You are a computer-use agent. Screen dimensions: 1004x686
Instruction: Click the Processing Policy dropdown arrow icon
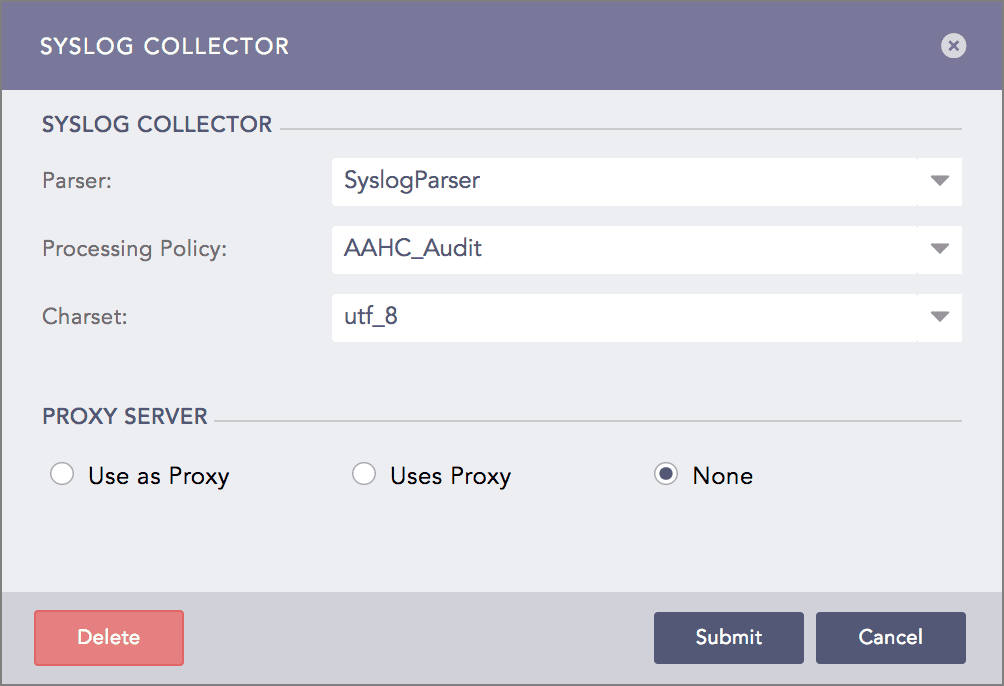tap(938, 250)
